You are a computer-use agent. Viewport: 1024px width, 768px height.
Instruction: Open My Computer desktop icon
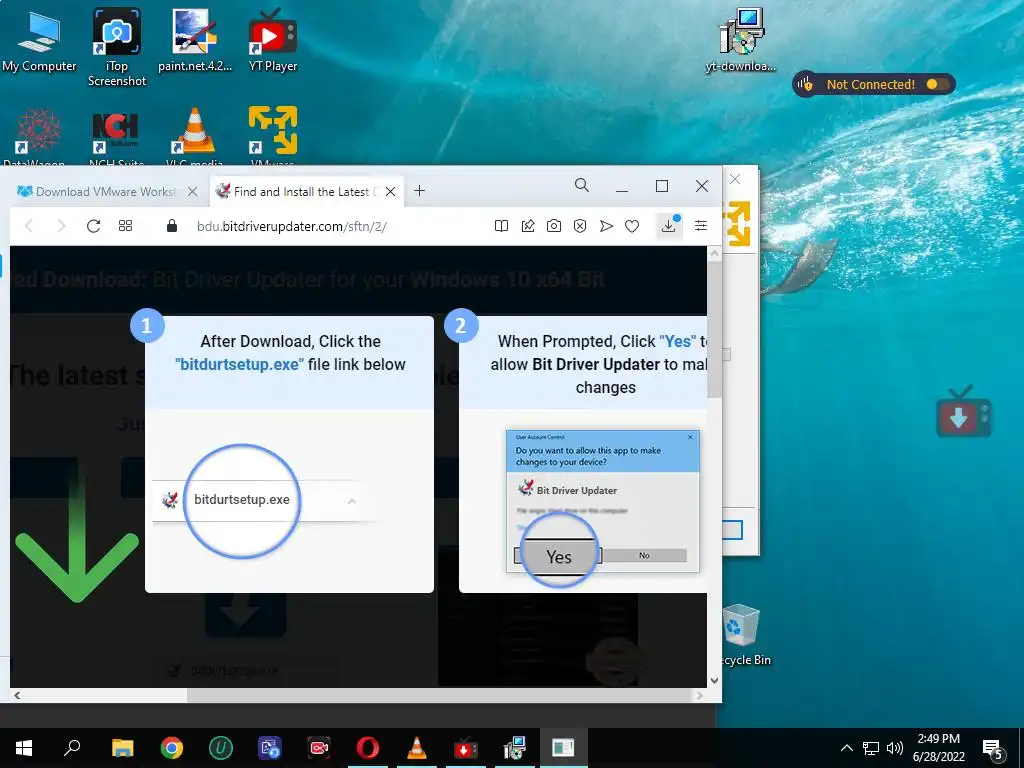pyautogui.click(x=39, y=40)
